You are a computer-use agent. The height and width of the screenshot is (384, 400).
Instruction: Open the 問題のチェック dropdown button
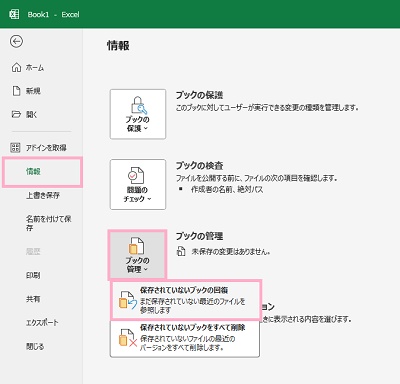(x=138, y=184)
